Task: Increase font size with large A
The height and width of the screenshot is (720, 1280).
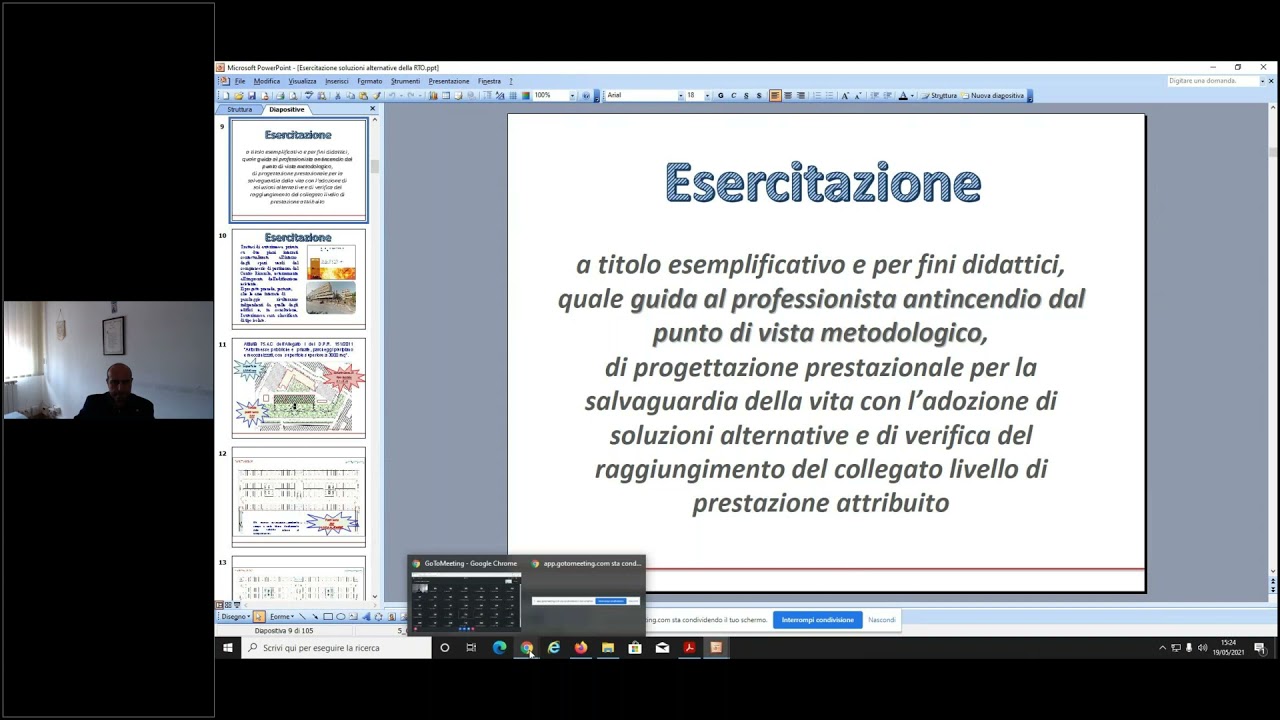Action: tap(845, 95)
